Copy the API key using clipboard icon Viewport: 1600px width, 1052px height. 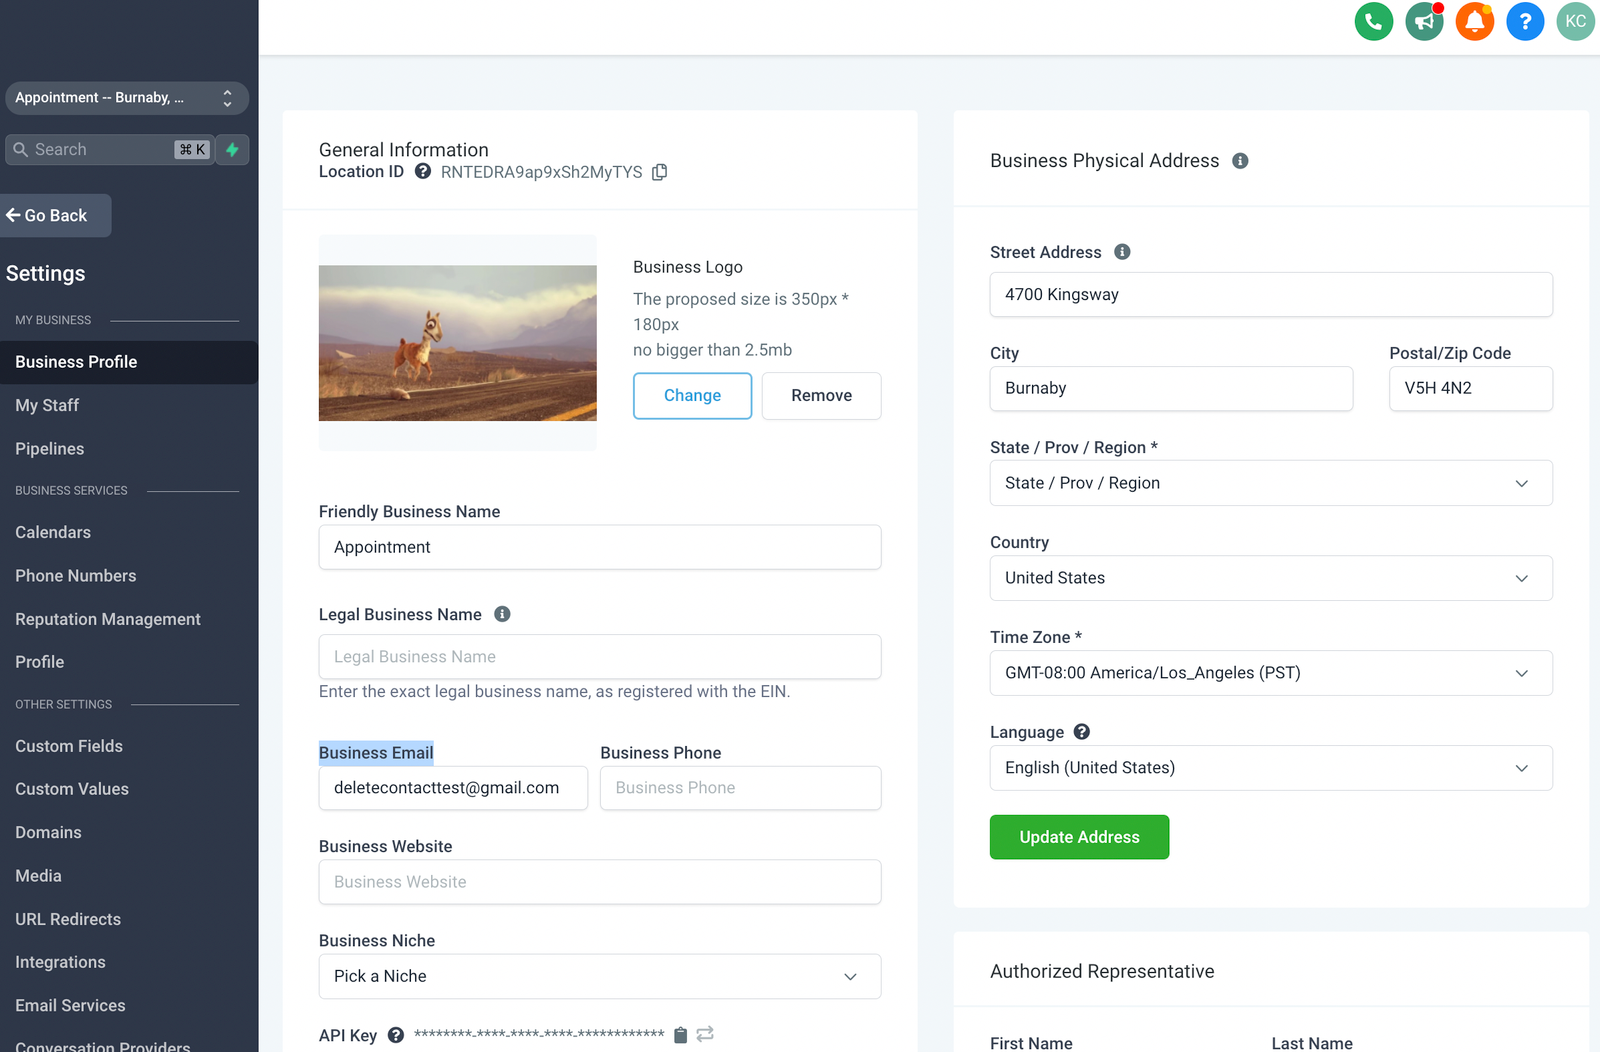[680, 1035]
